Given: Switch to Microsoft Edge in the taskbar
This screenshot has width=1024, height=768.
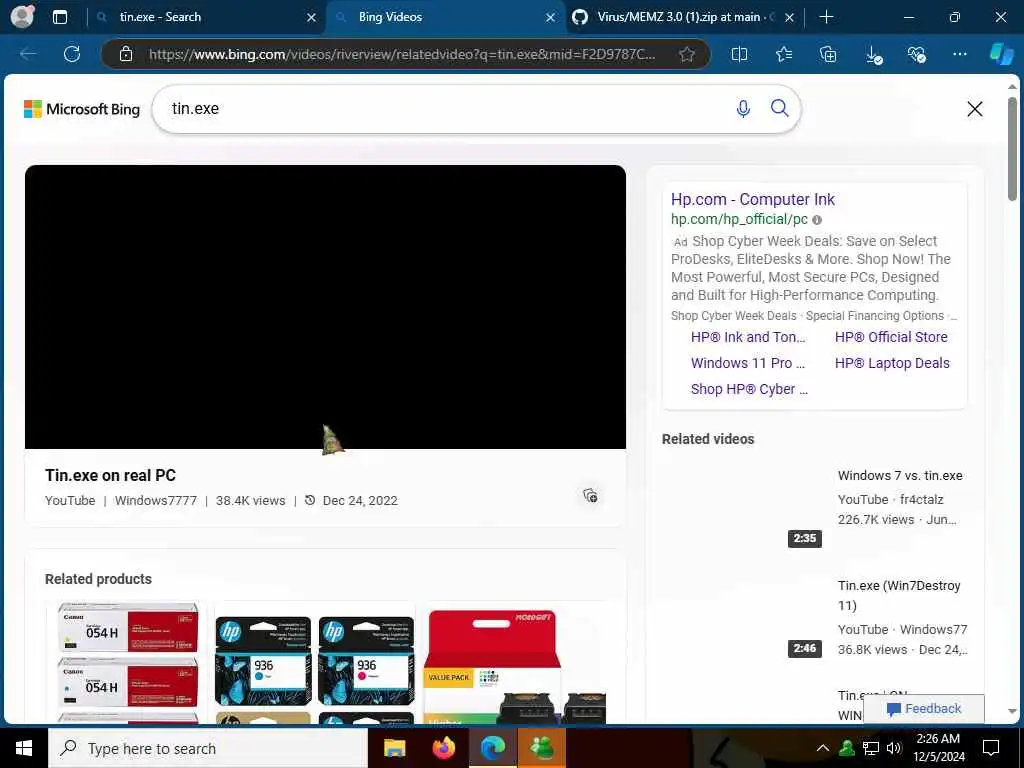Looking at the screenshot, I should [493, 748].
